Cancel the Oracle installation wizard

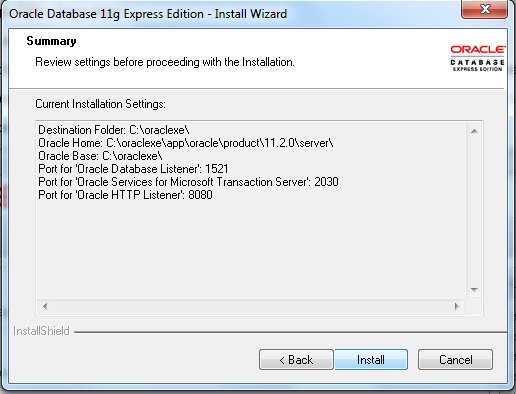[455, 360]
